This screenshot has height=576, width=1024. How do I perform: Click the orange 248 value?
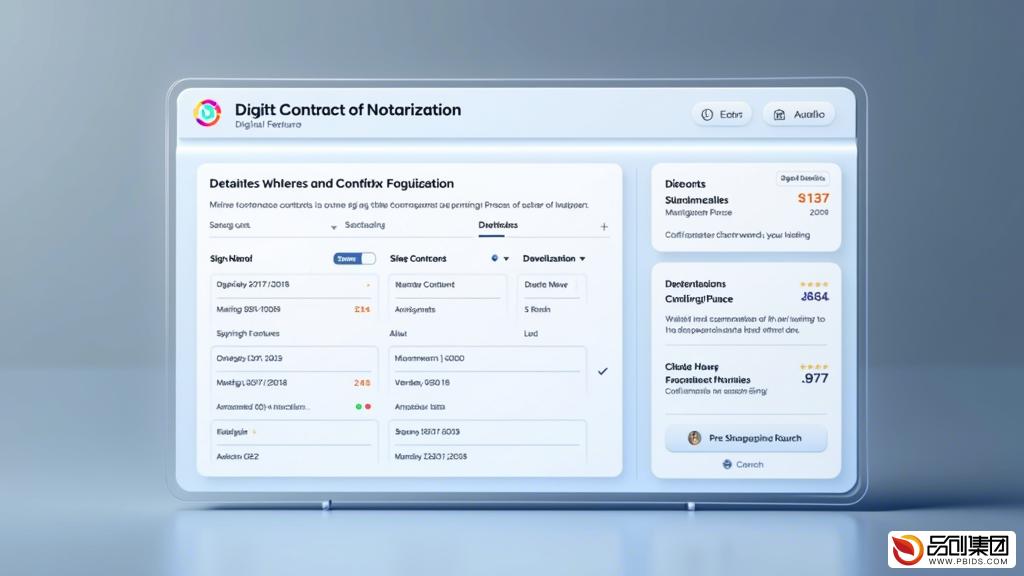tap(362, 383)
